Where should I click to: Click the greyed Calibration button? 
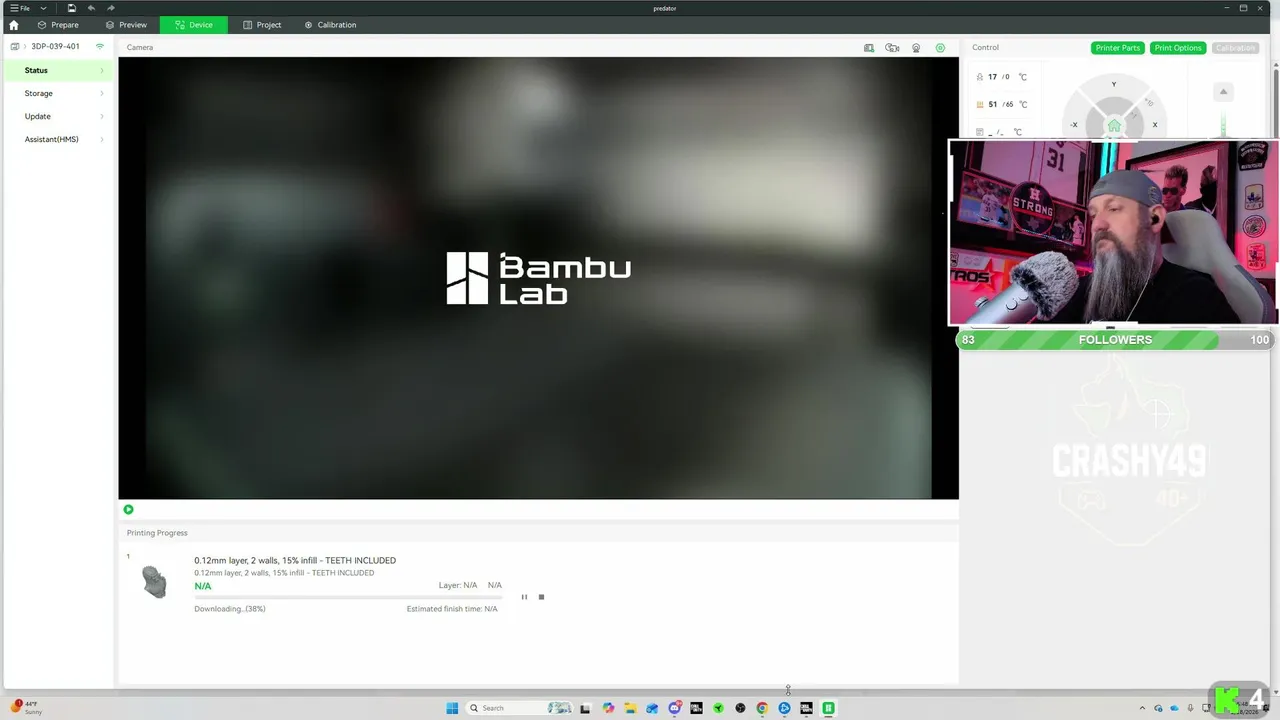tap(1235, 48)
